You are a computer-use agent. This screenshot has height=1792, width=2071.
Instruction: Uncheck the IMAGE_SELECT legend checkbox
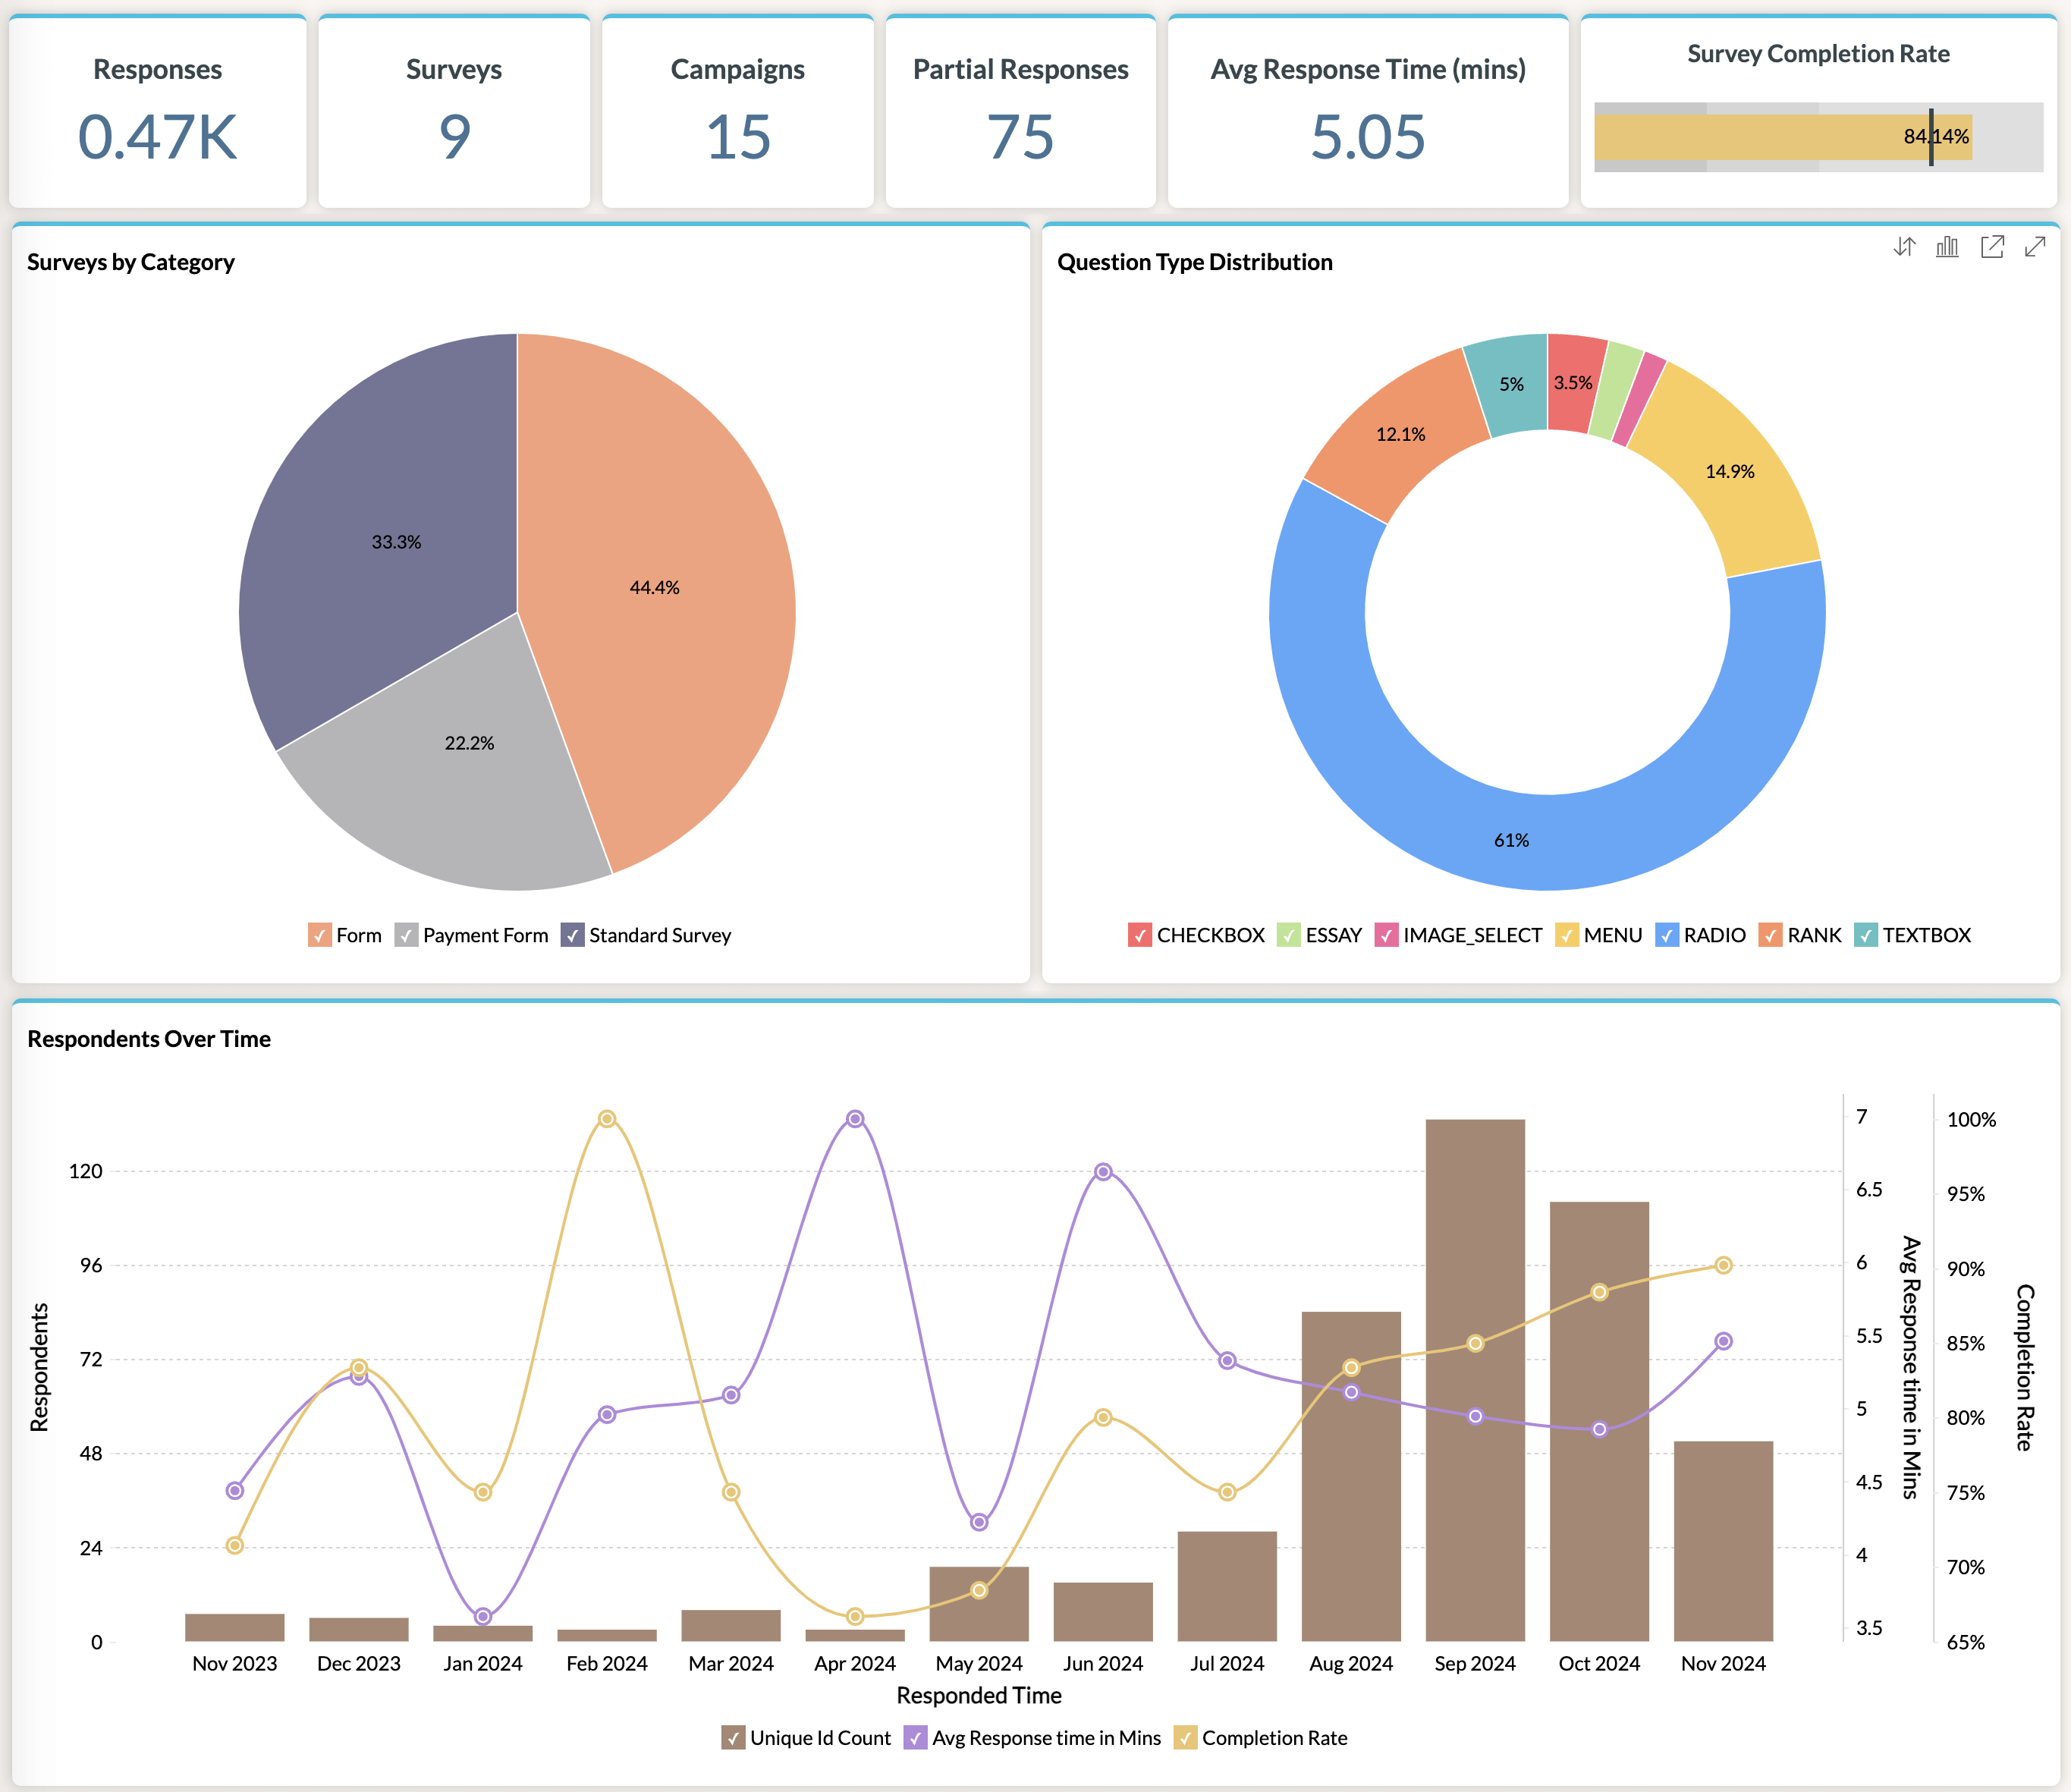(1386, 935)
